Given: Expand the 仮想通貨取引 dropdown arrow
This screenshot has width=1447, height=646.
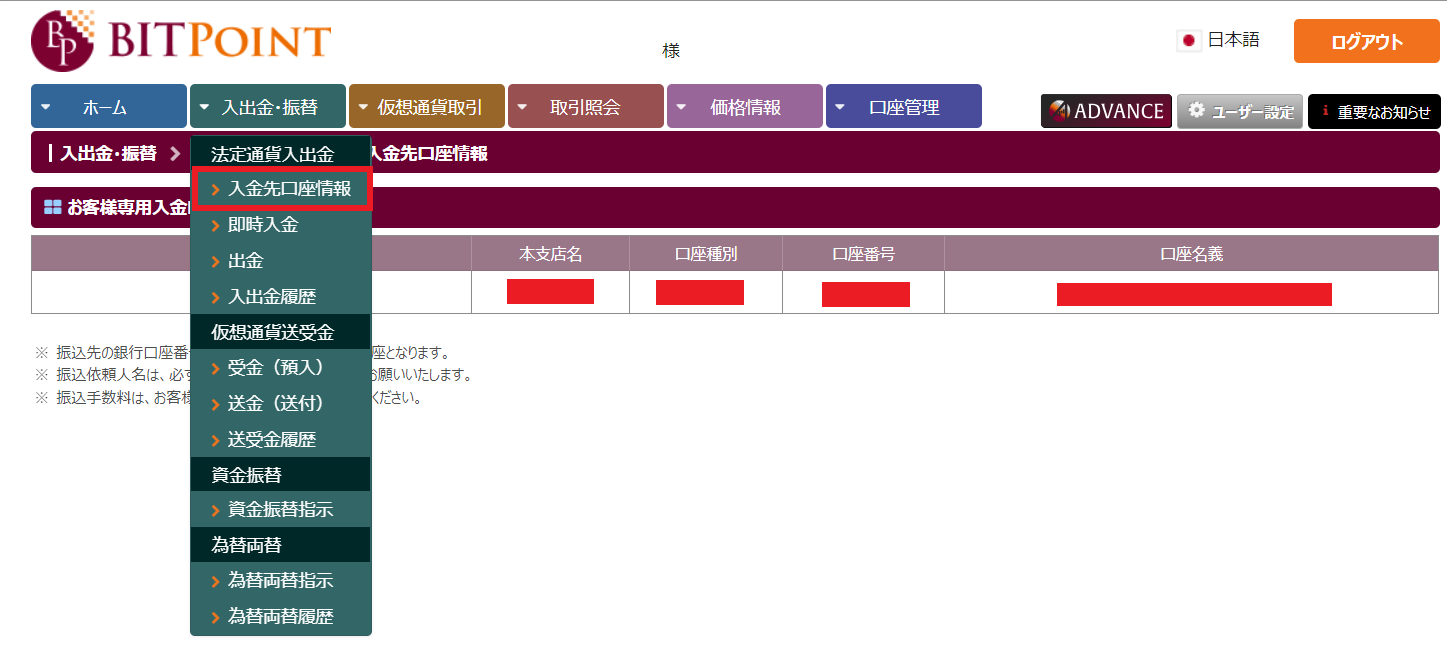Looking at the screenshot, I should pyautogui.click(x=362, y=106).
